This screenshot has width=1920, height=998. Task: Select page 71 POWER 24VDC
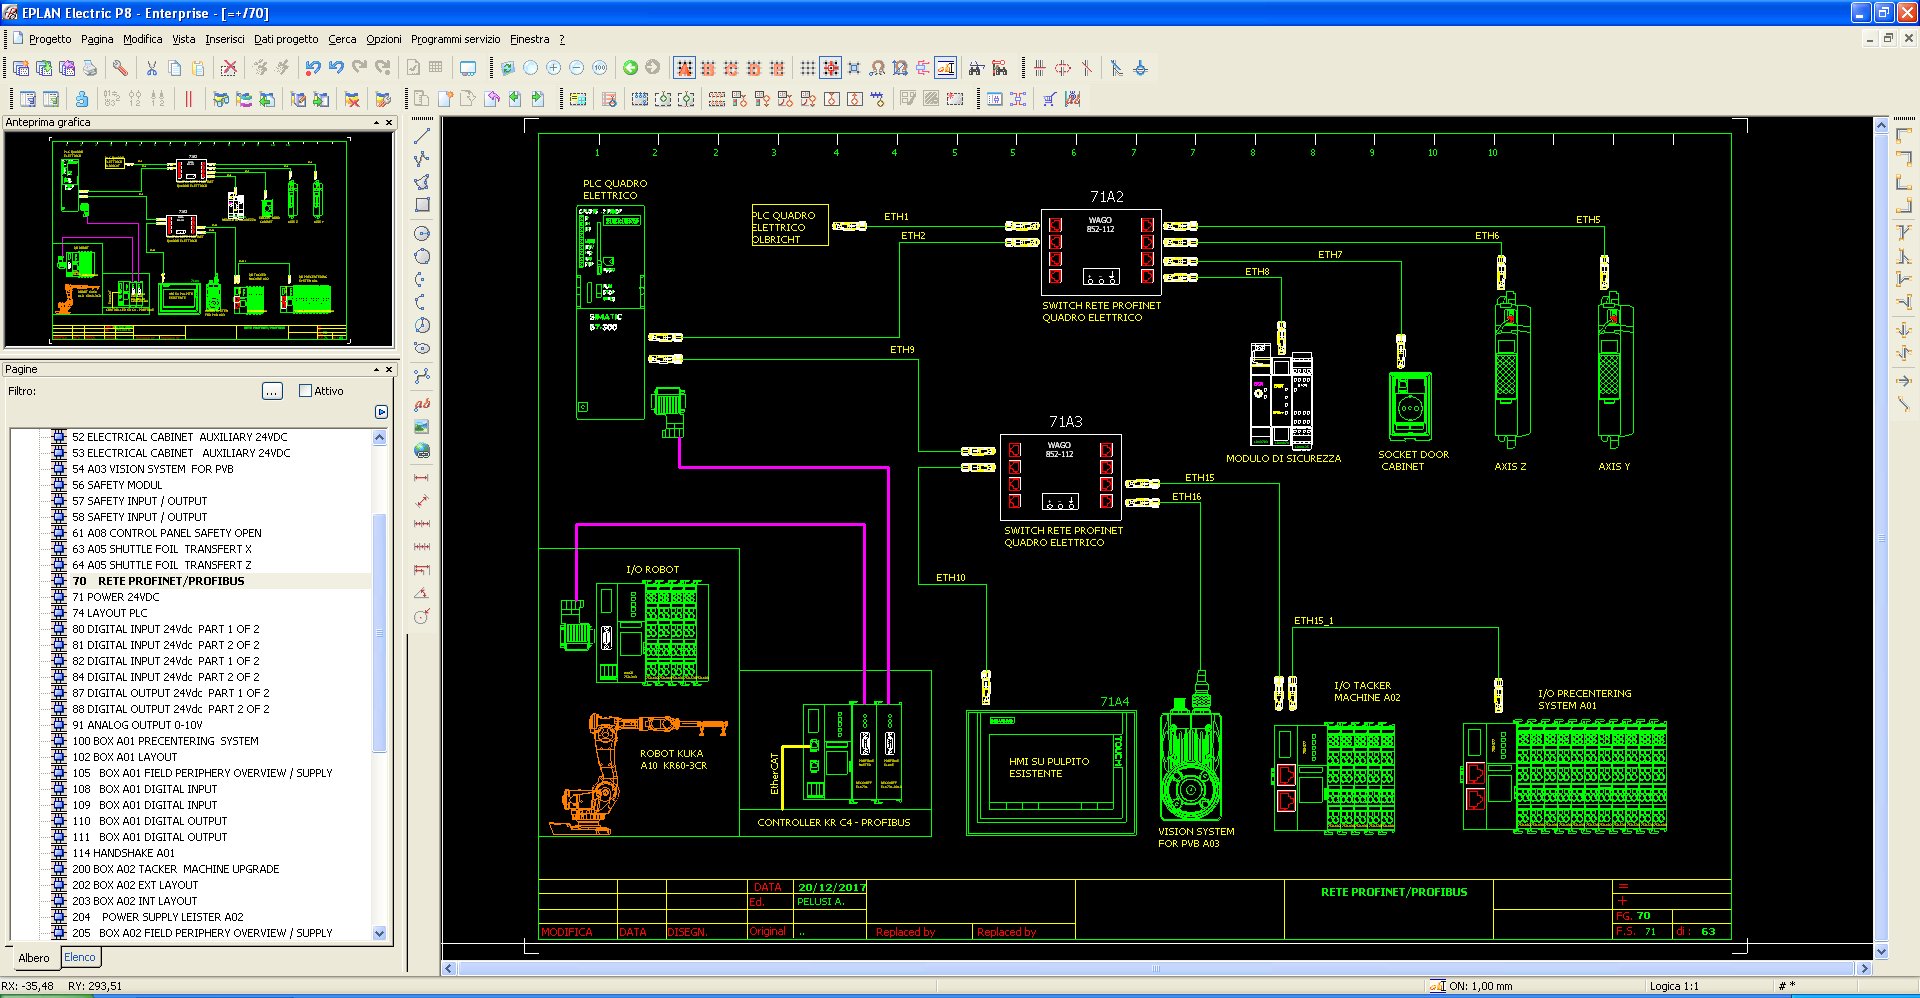(115, 597)
